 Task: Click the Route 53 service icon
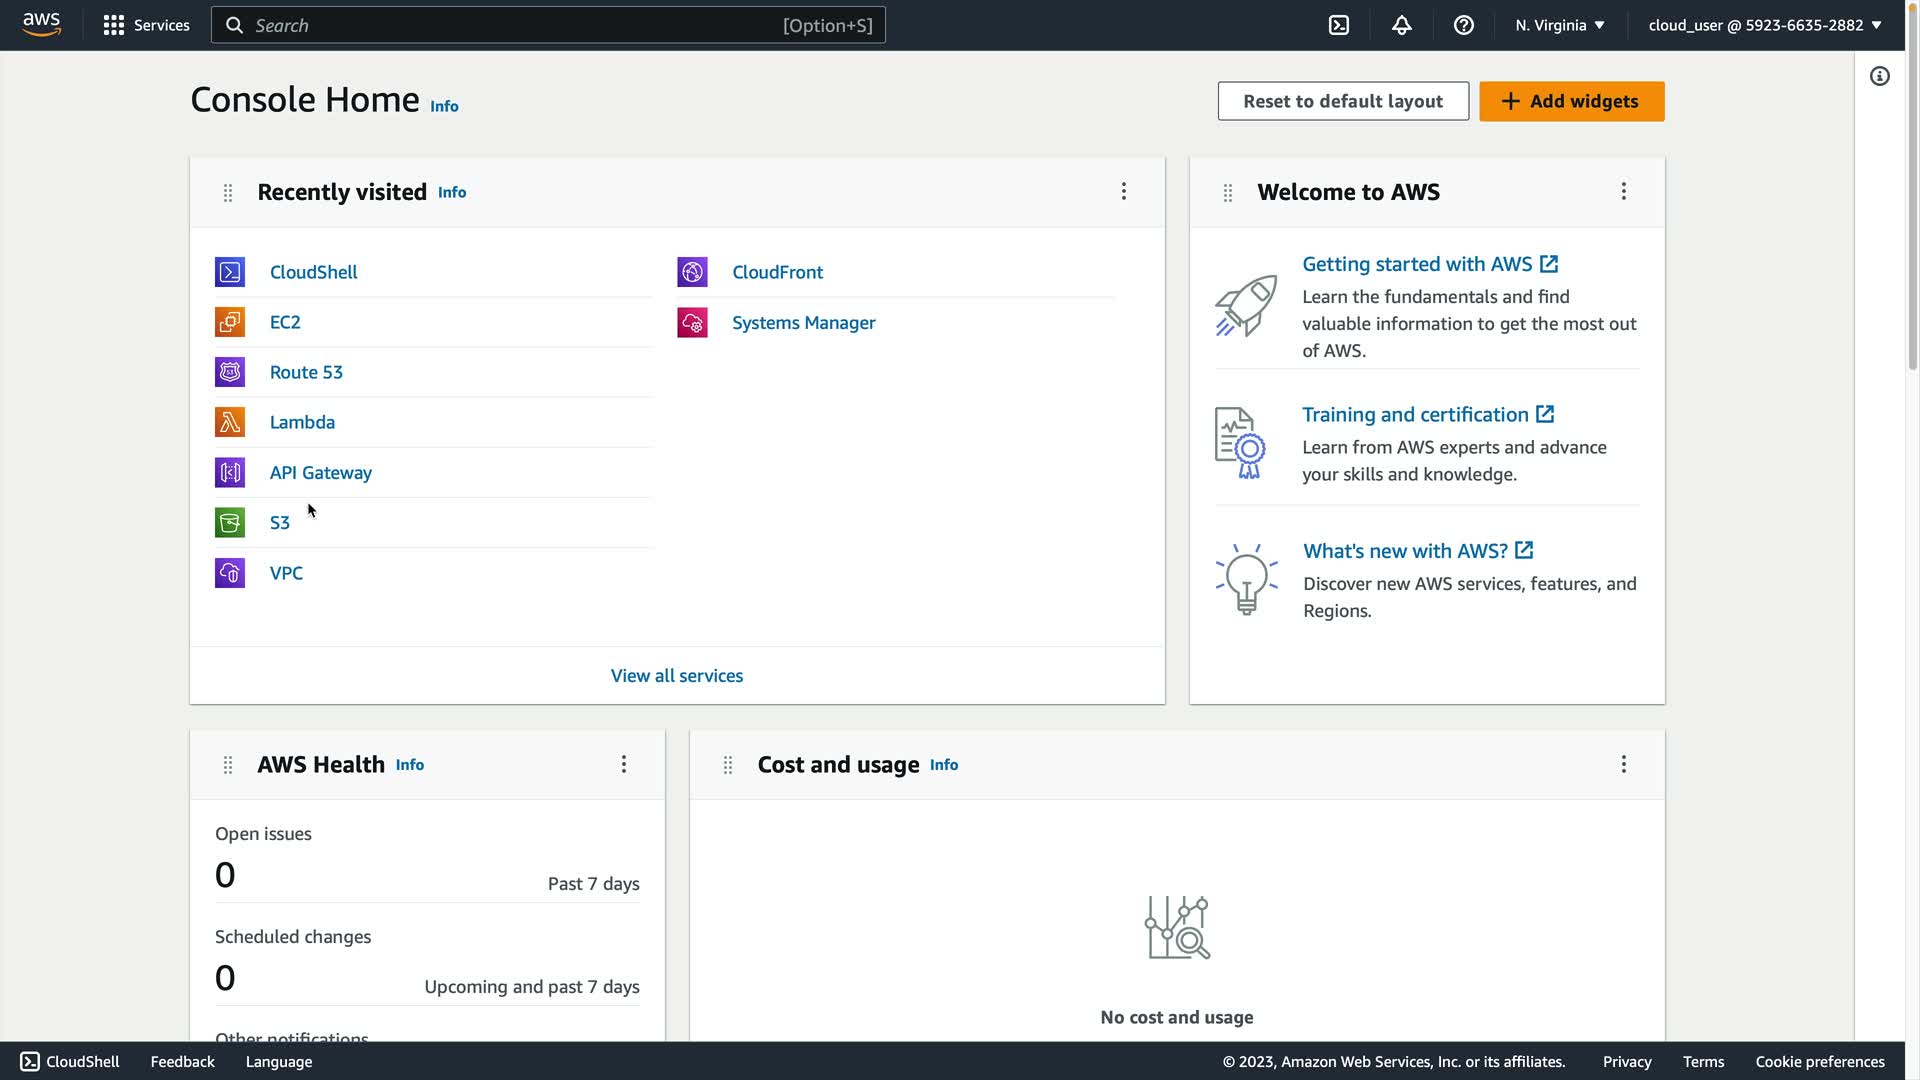coord(230,372)
